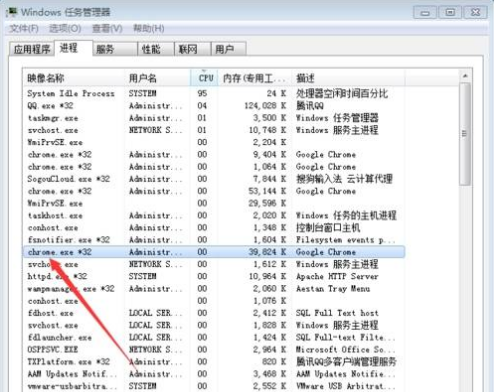
Task: Select the fdhost.exe process
Action: pyautogui.click(x=214, y=313)
